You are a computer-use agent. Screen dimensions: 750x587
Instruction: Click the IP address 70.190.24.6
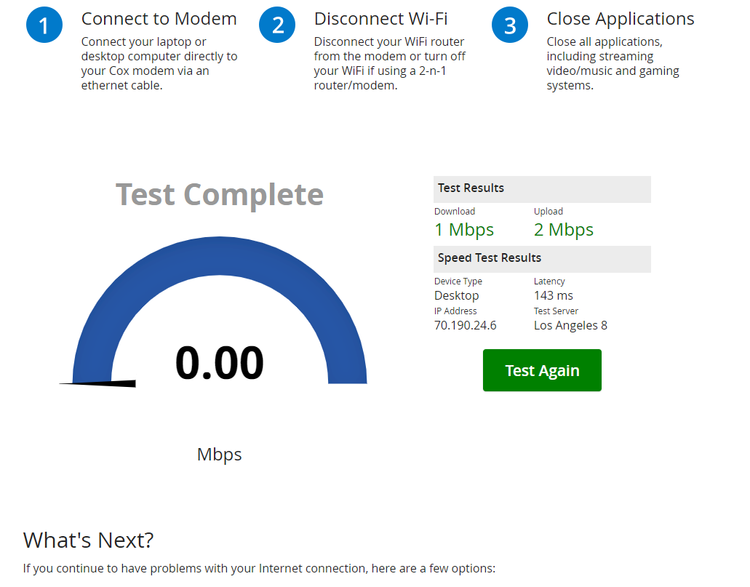(465, 326)
